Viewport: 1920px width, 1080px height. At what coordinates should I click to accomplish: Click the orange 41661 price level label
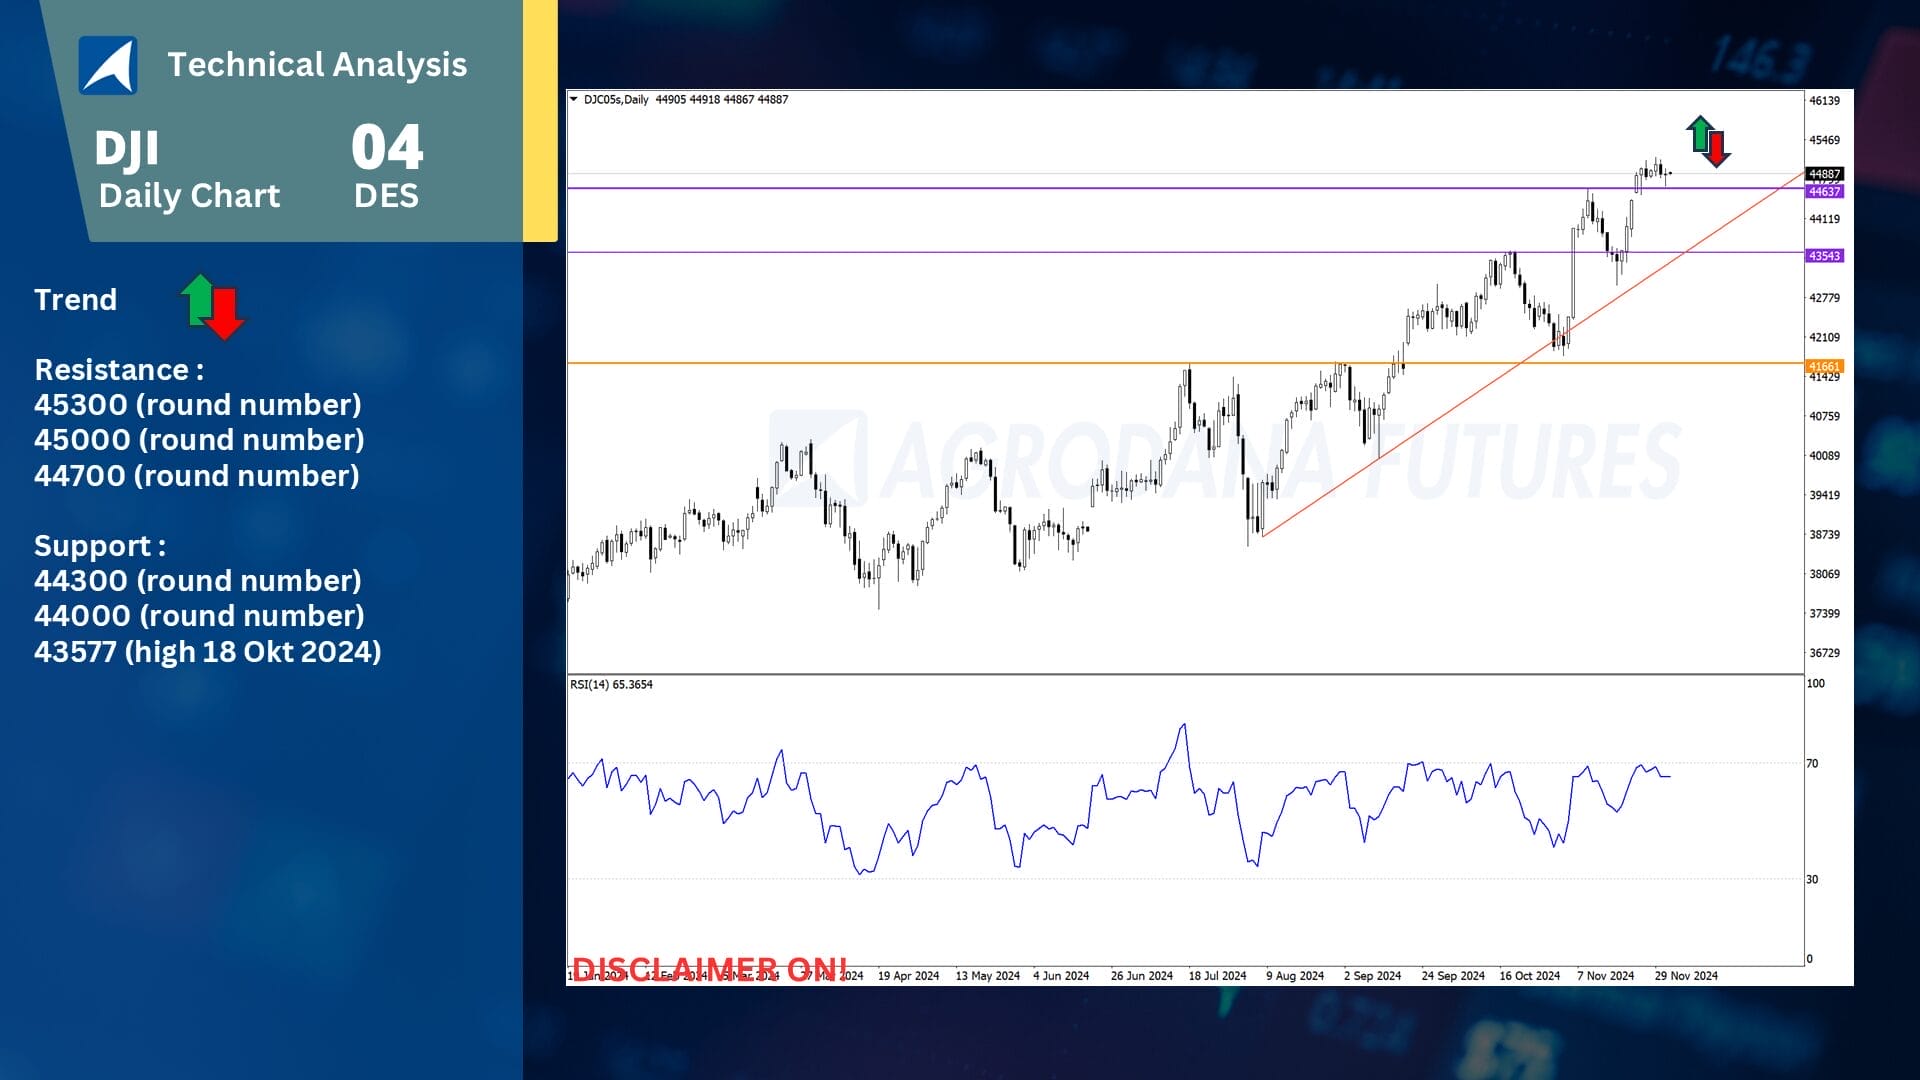coord(1824,366)
